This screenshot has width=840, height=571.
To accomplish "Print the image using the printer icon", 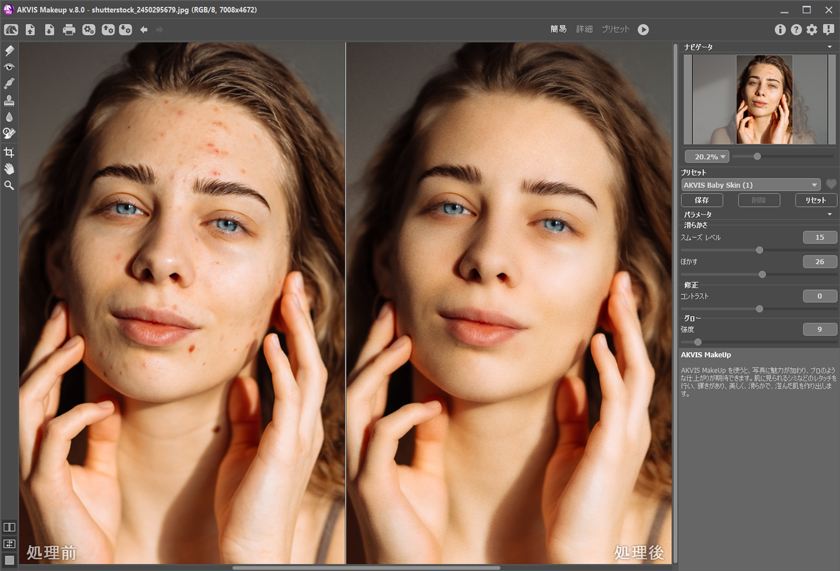I will pyautogui.click(x=69, y=29).
